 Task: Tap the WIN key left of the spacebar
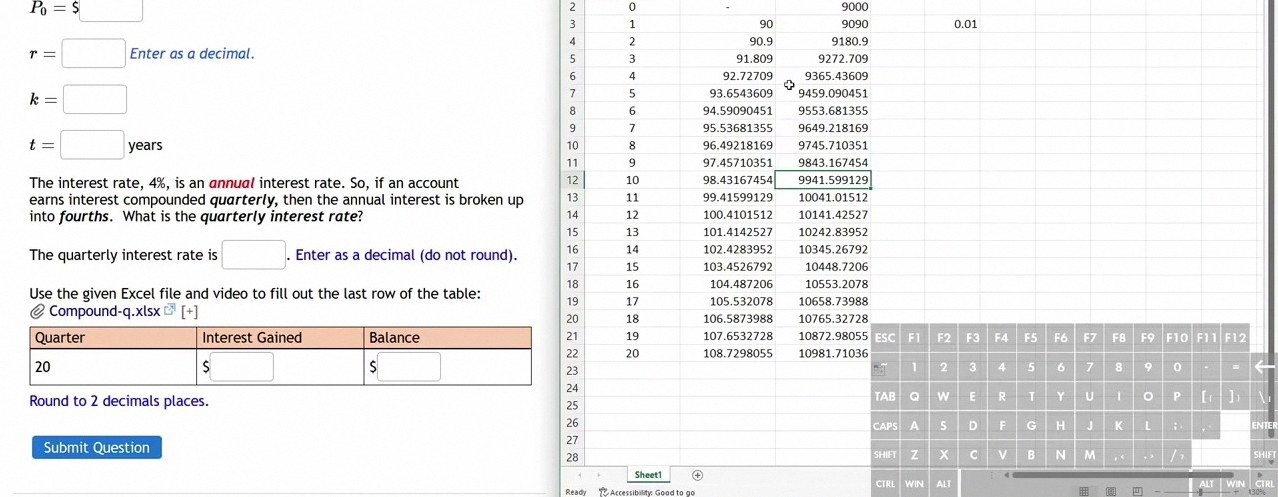pos(914,484)
